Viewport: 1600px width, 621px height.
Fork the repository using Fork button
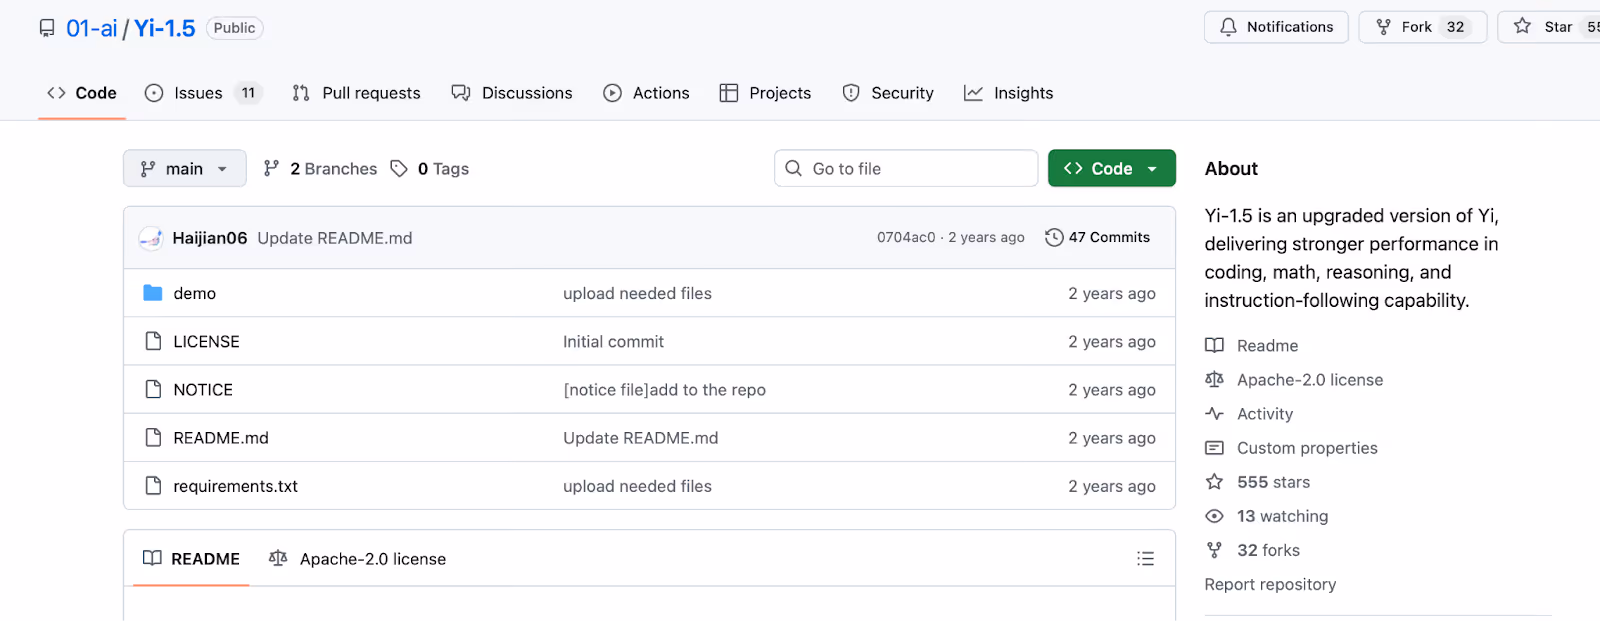(x=1422, y=27)
